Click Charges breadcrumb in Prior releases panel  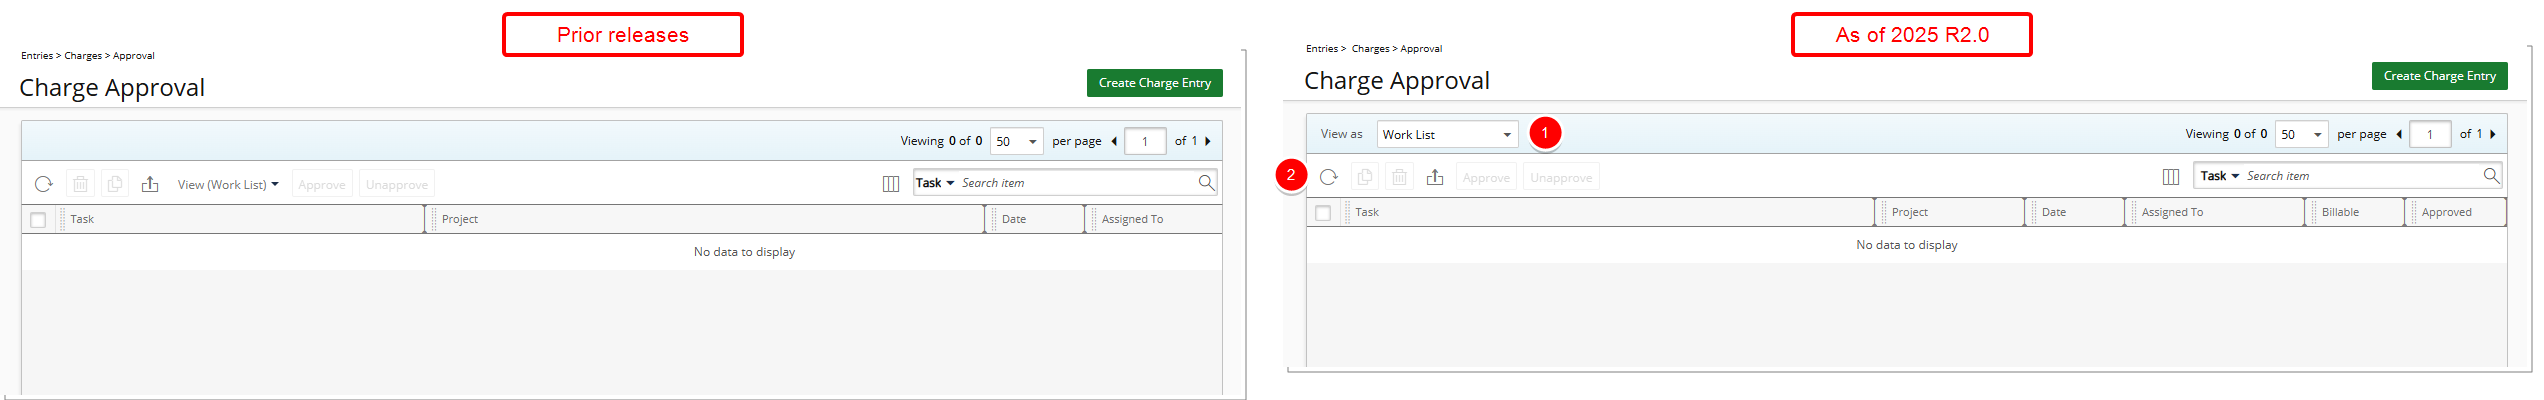click(83, 56)
